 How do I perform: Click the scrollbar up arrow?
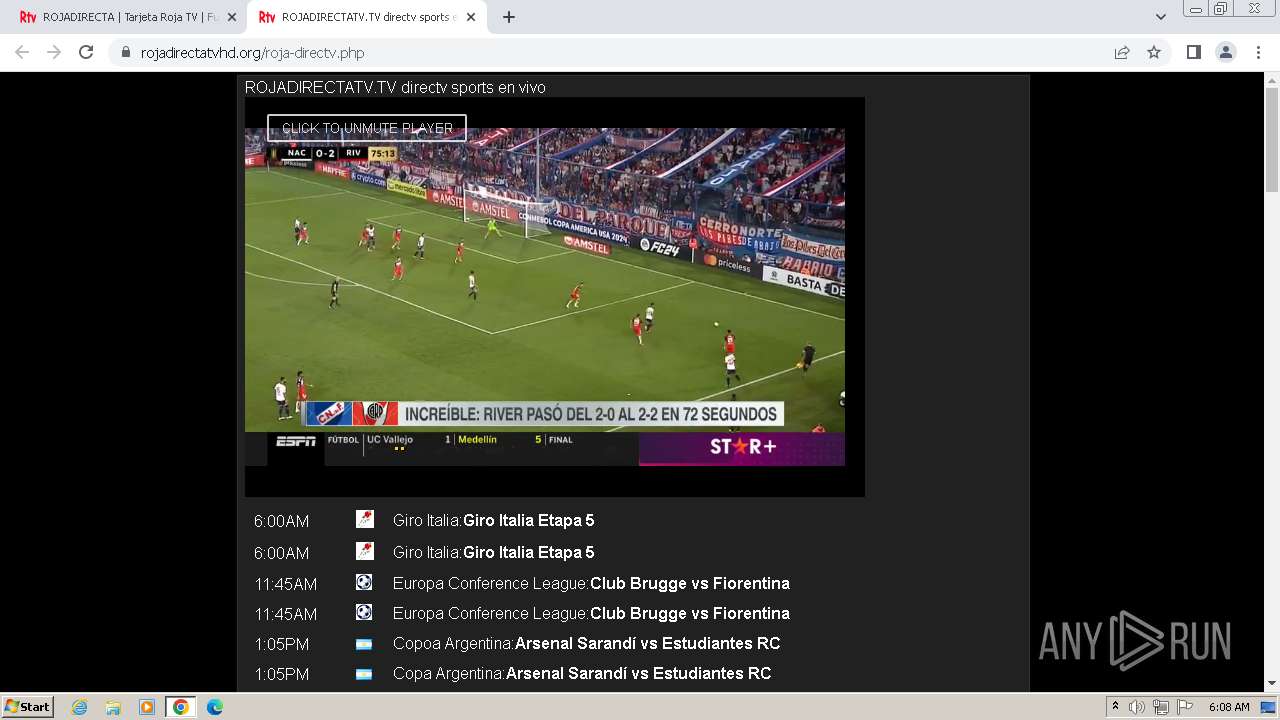pyautogui.click(x=1272, y=80)
